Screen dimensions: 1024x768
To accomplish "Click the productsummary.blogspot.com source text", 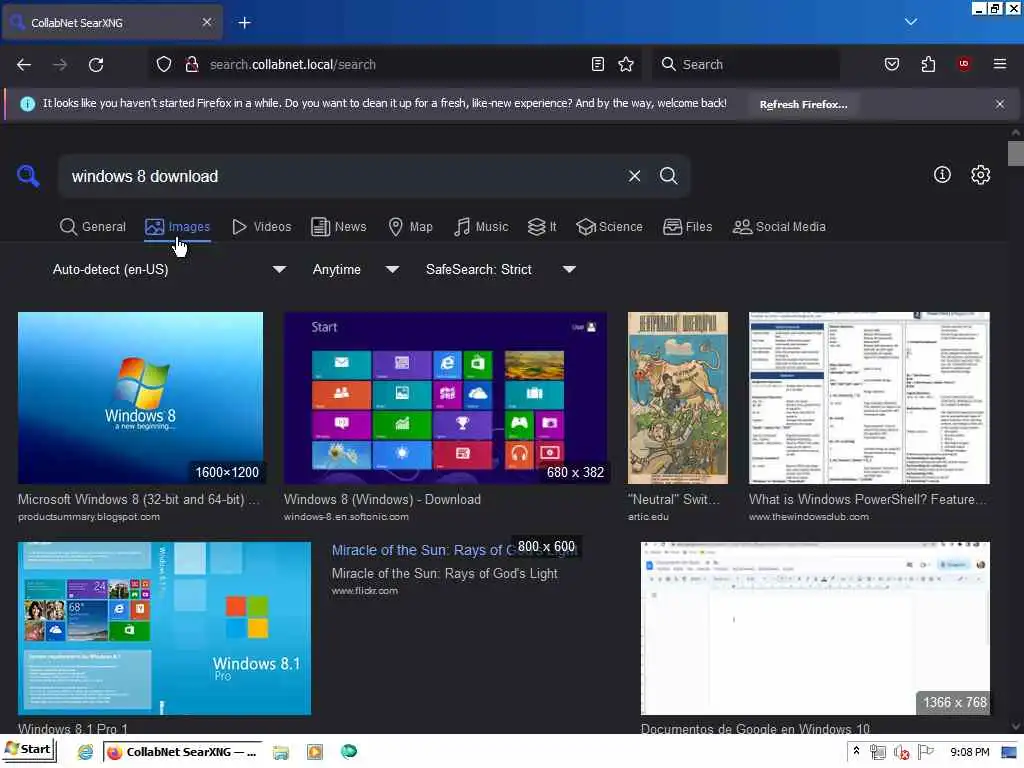I will point(89,517).
